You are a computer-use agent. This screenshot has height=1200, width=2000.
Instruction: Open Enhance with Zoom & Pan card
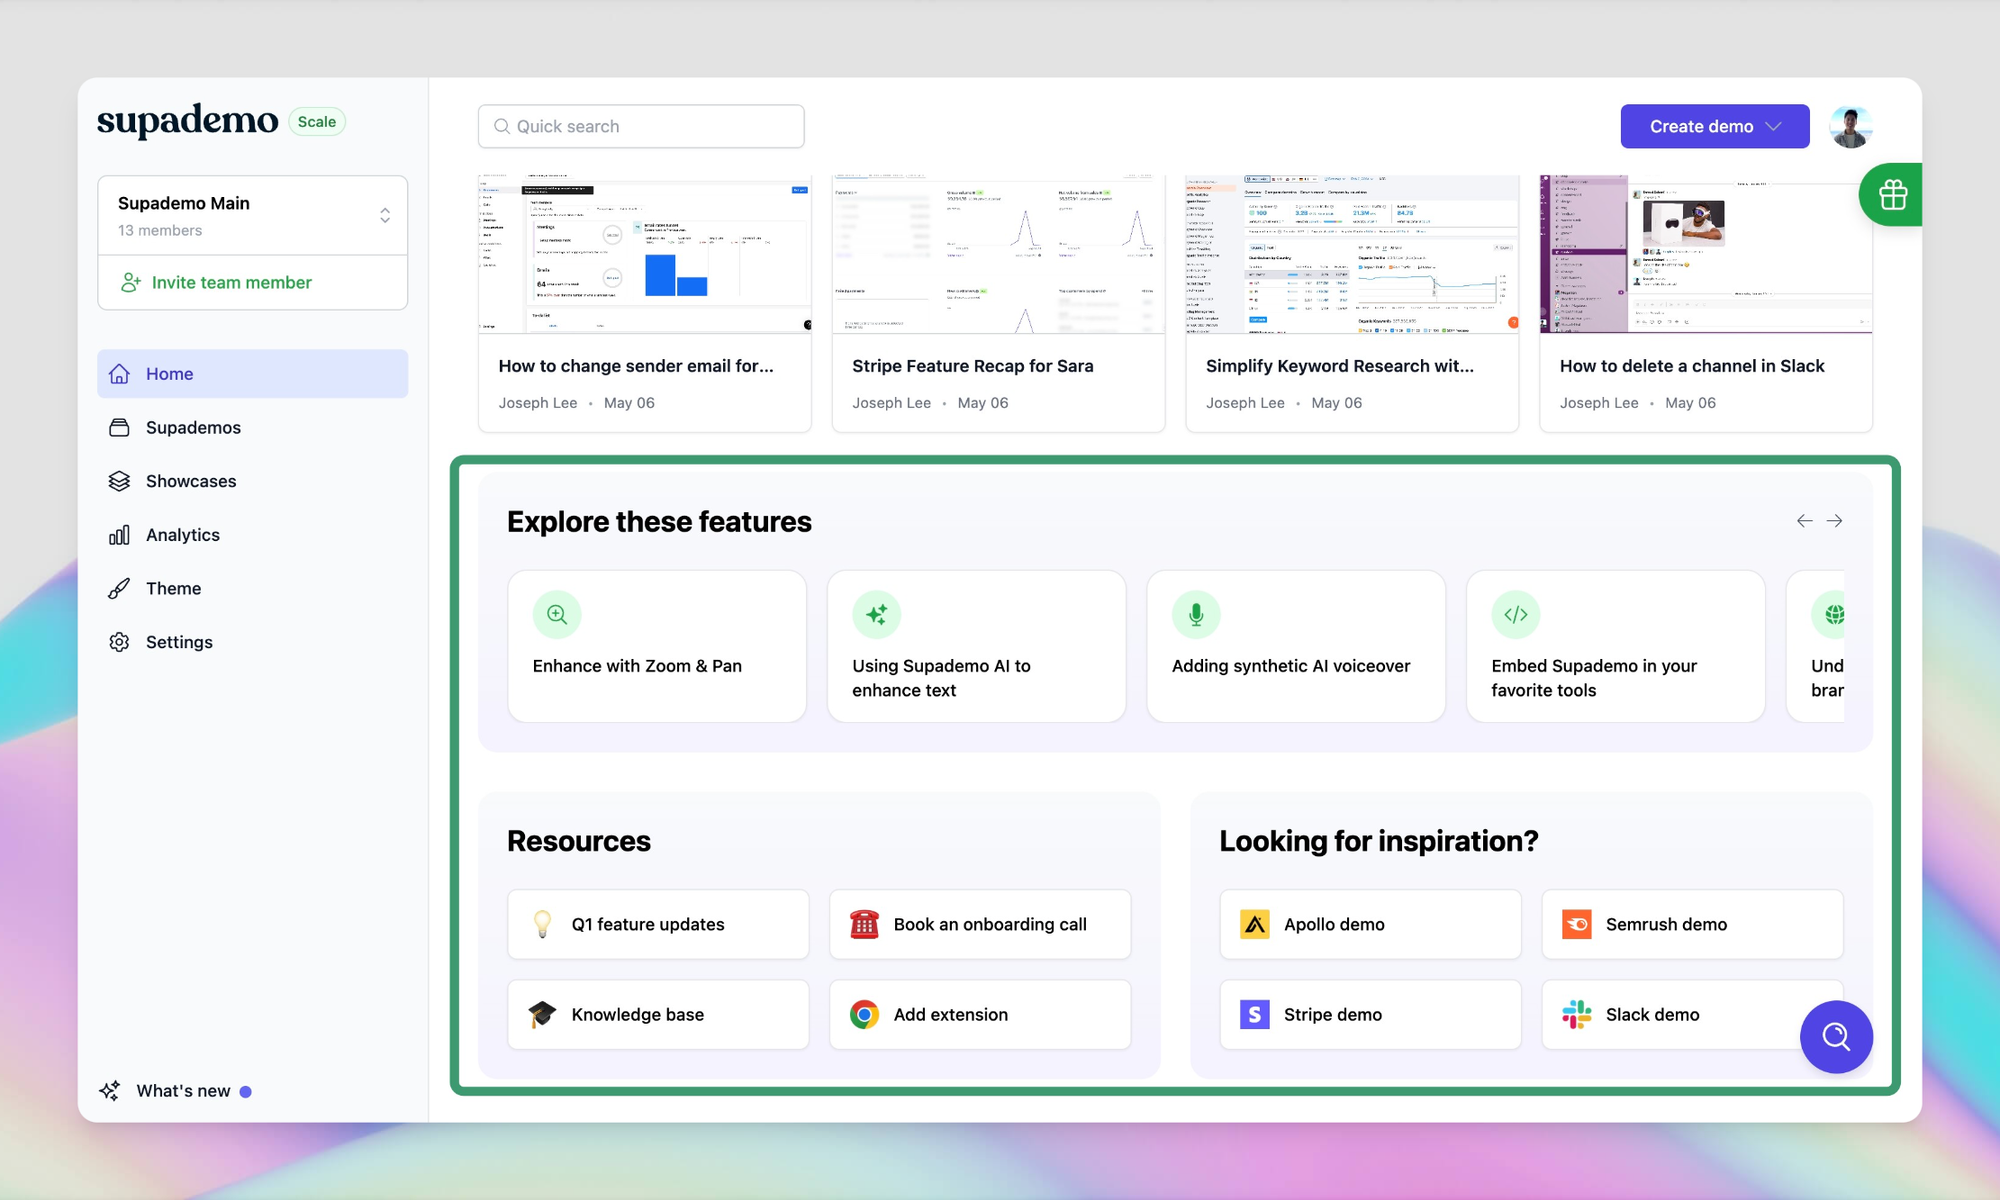pyautogui.click(x=657, y=646)
